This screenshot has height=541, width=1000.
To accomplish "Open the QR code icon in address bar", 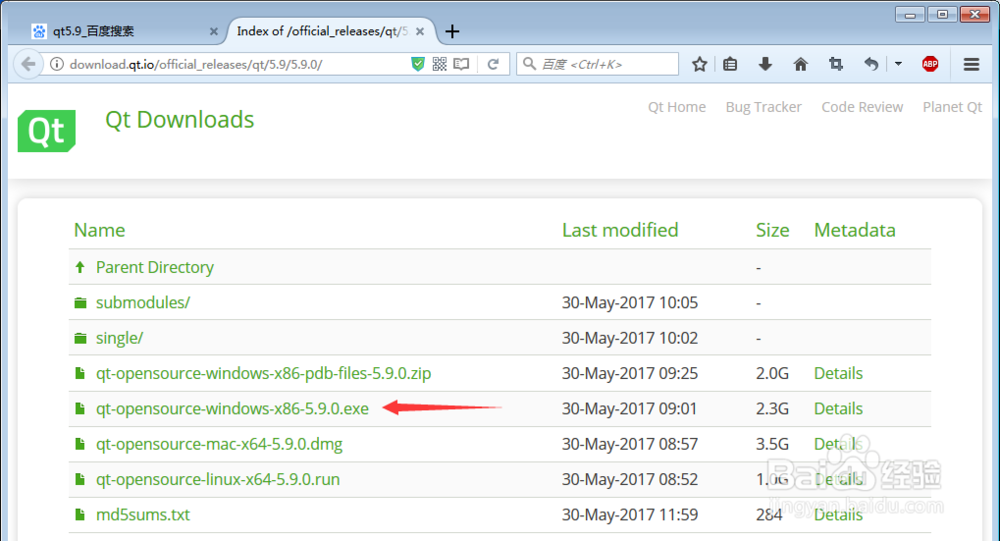I will pyautogui.click(x=439, y=64).
